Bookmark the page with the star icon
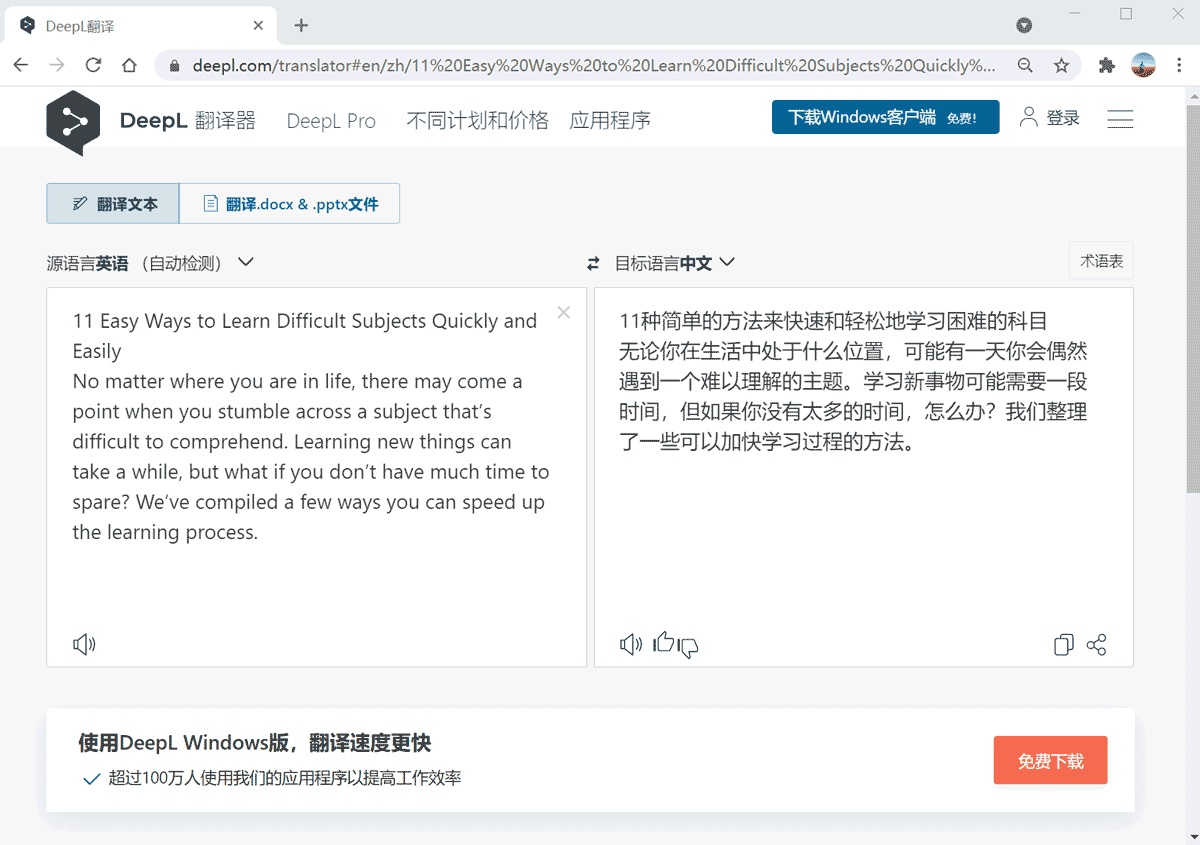The height and width of the screenshot is (845, 1200). click(1060, 63)
